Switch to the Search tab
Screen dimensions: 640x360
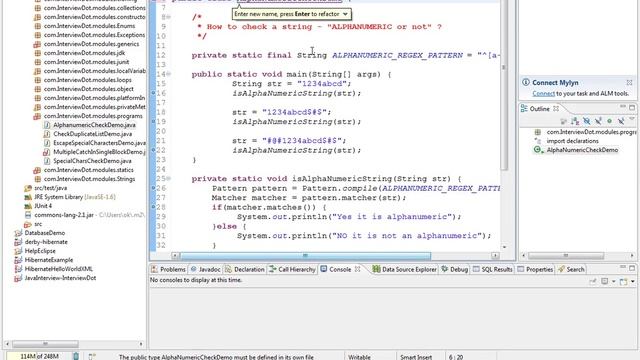571,269
